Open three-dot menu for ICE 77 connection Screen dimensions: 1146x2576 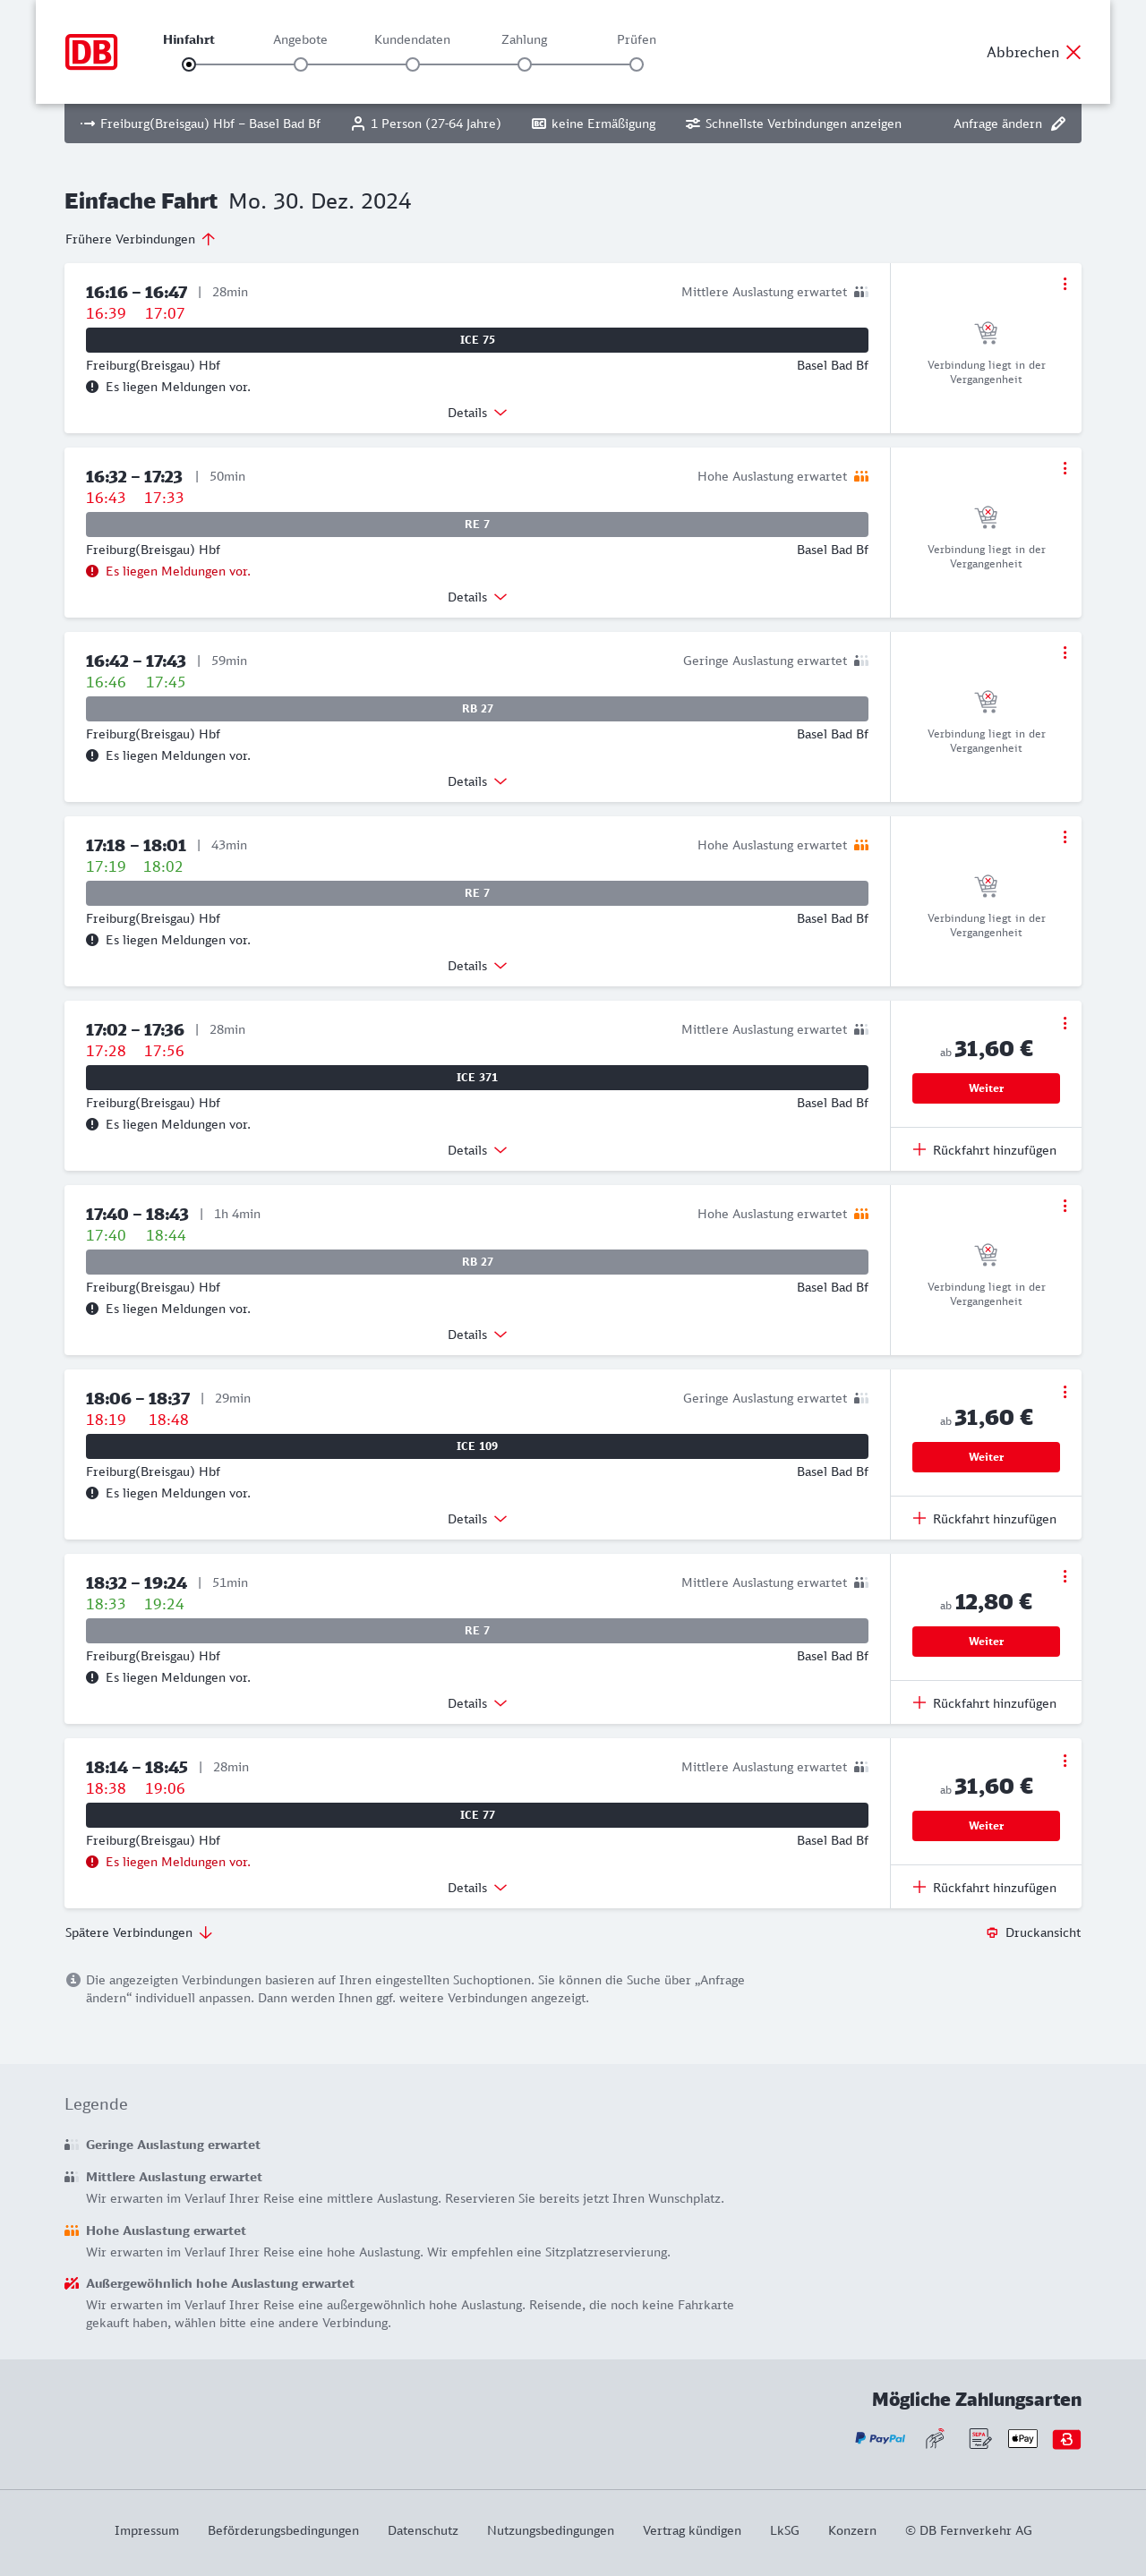[x=1064, y=1760]
